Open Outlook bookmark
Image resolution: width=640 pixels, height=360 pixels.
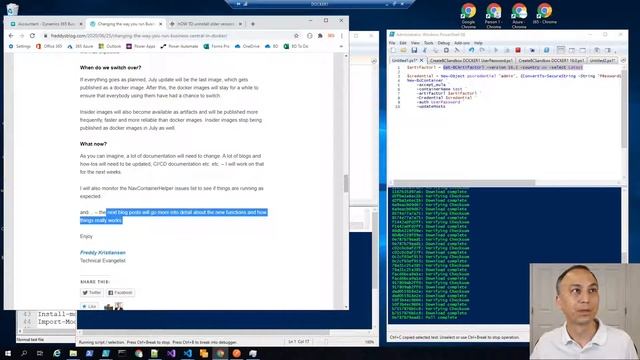(x=110, y=47)
